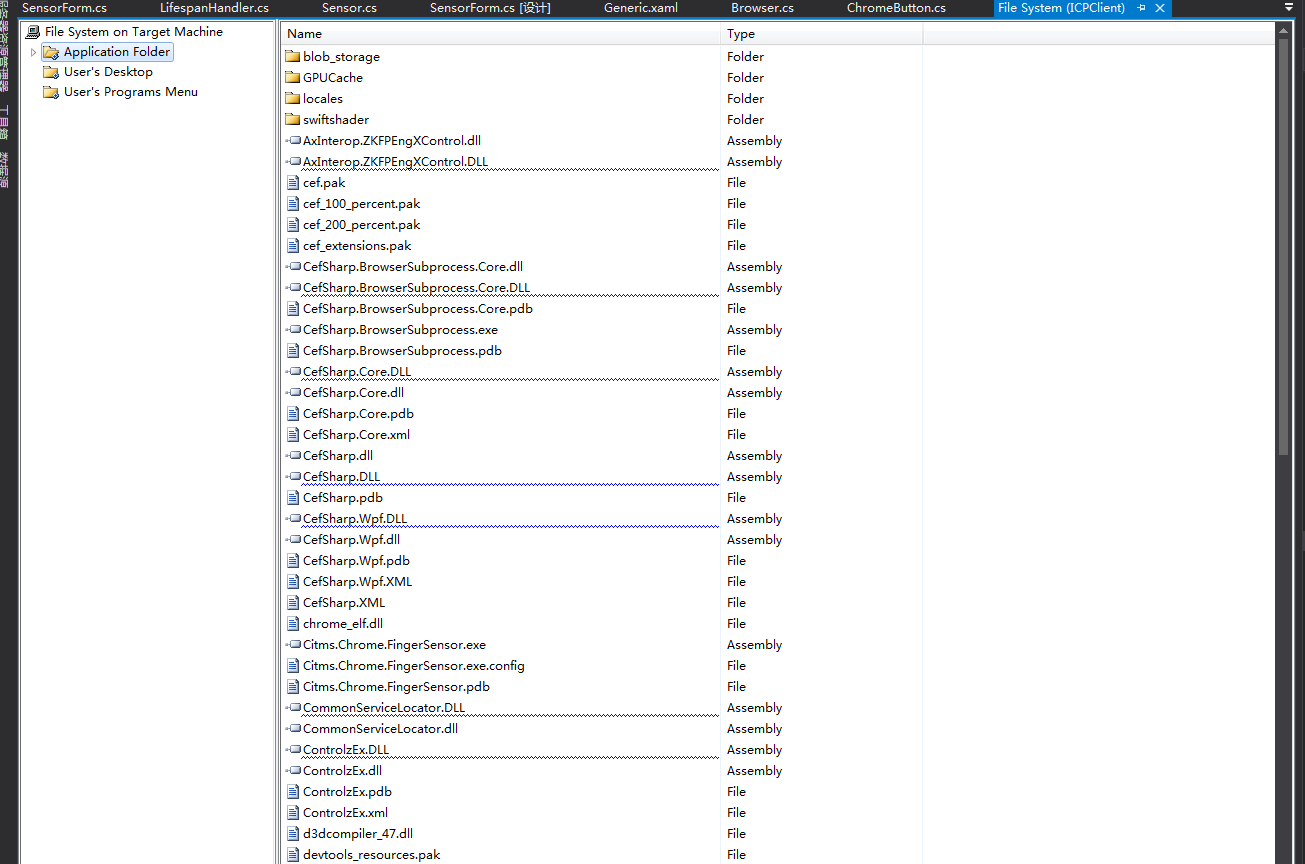1305x864 pixels.
Task: Select the User's Programs Menu tree label
Action: [x=131, y=92]
